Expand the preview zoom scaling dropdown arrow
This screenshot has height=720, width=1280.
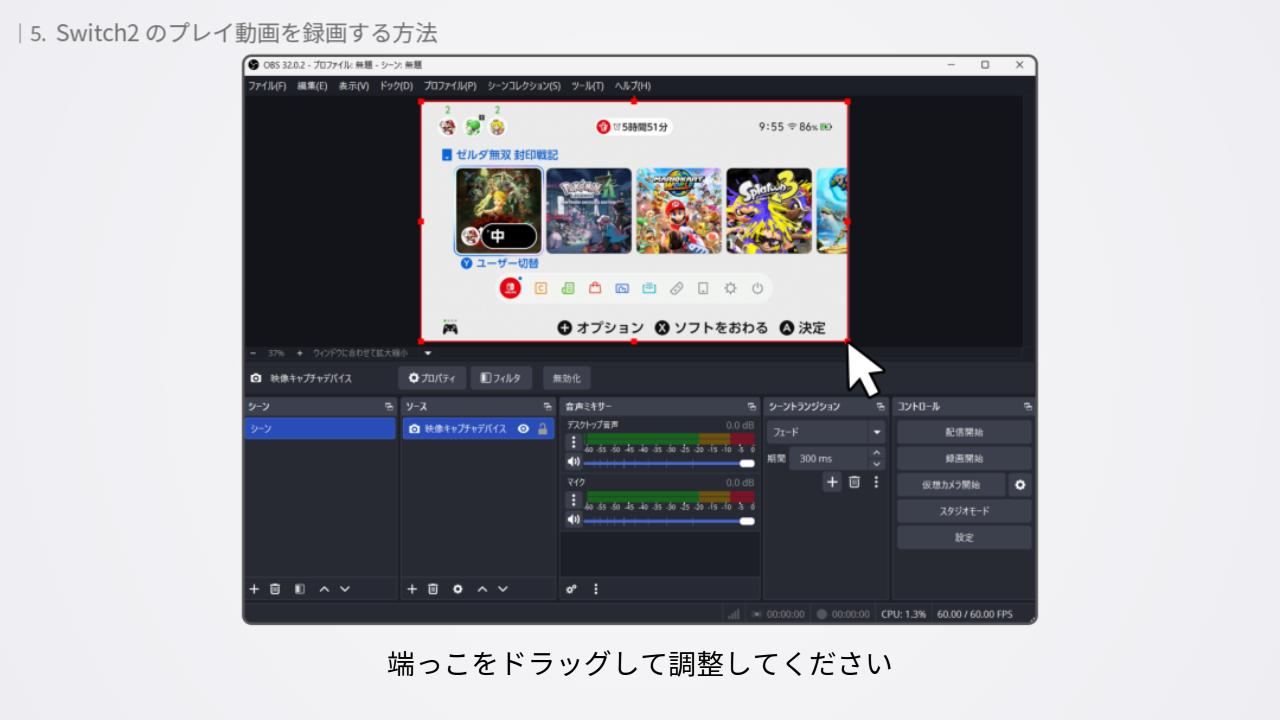(428, 353)
